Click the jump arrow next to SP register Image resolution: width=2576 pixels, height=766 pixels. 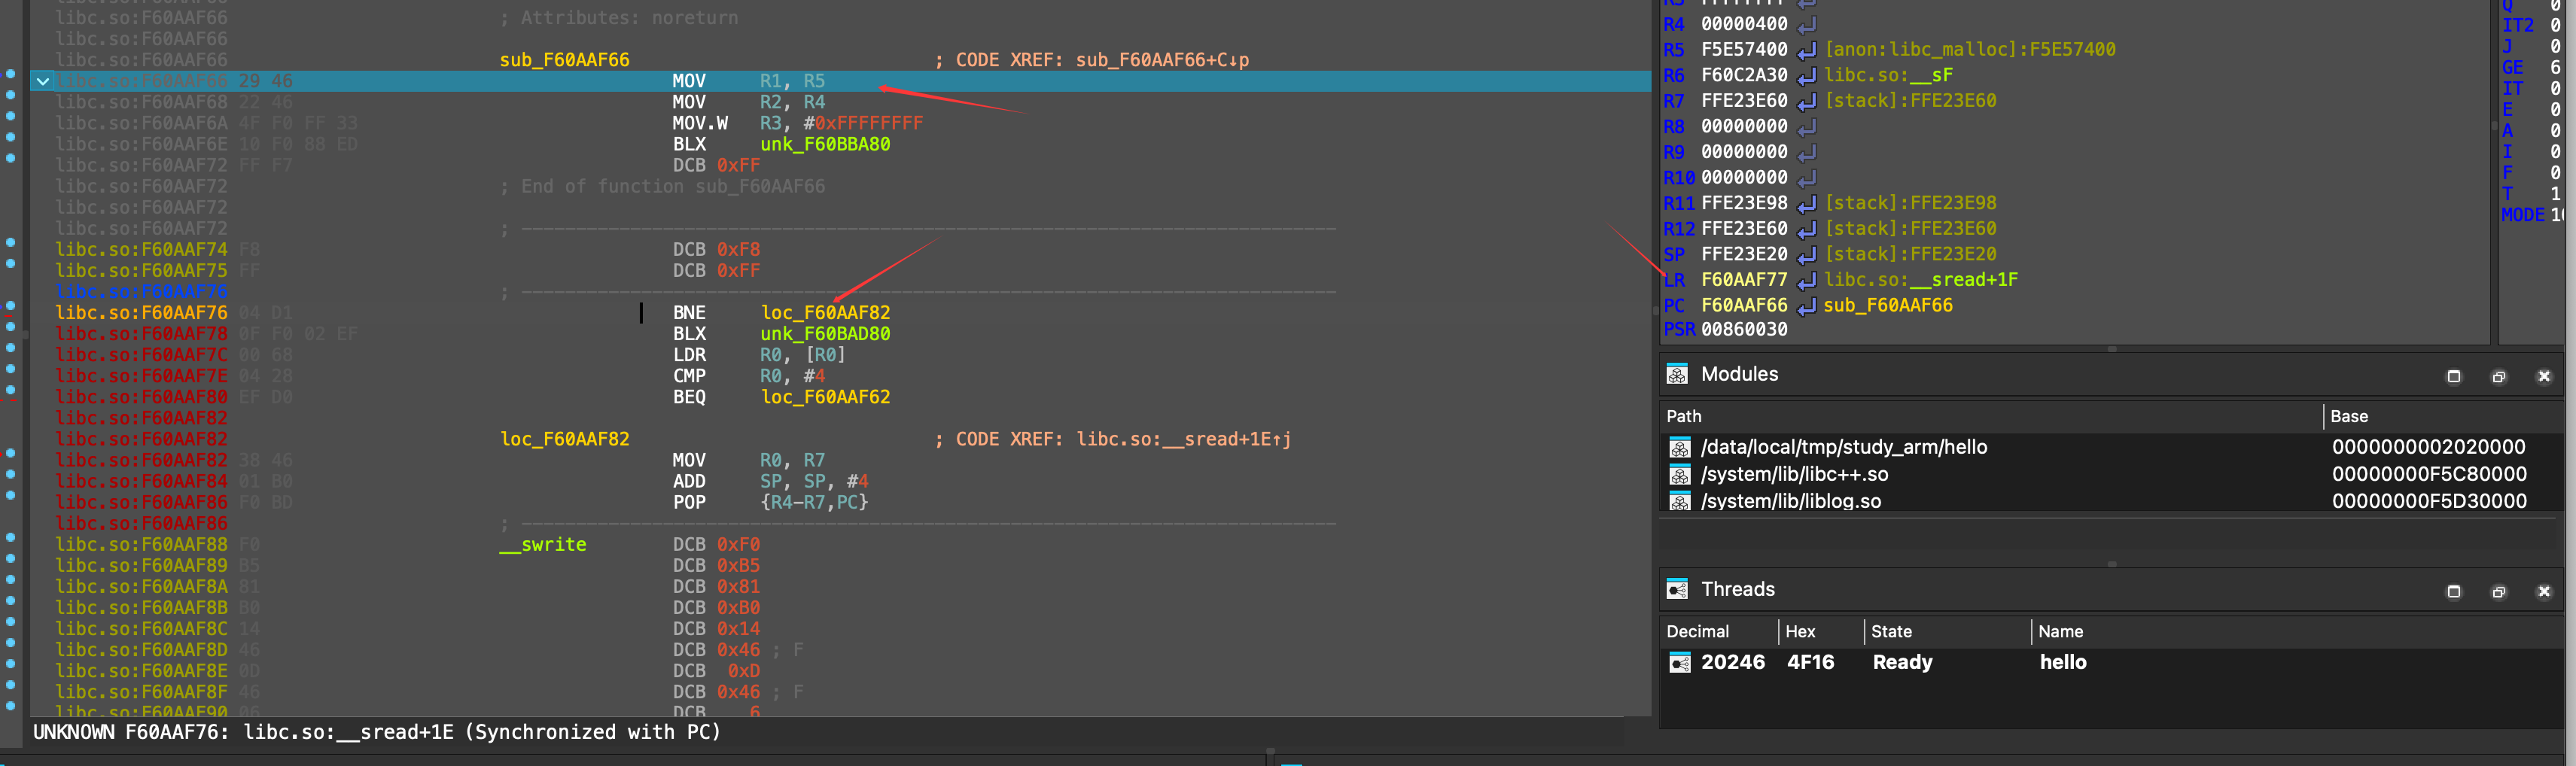click(1806, 255)
